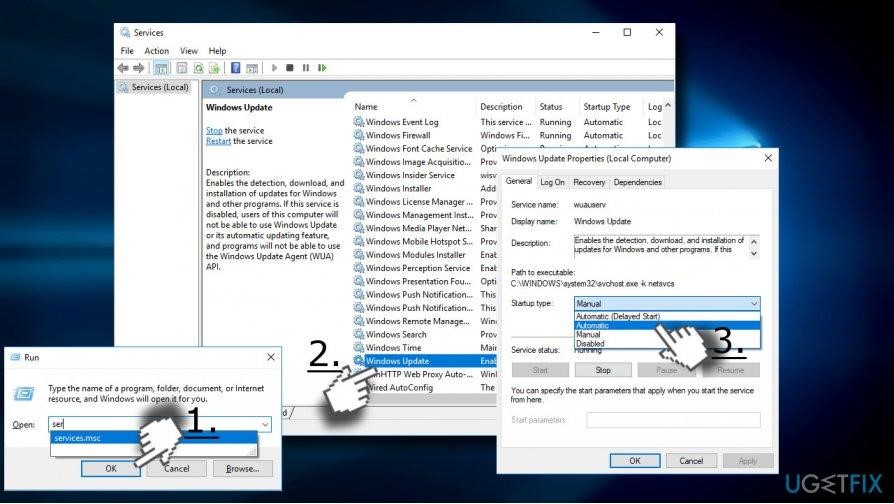The width and height of the screenshot is (894, 504).
Task: Open the Action menu
Action: coord(156,51)
